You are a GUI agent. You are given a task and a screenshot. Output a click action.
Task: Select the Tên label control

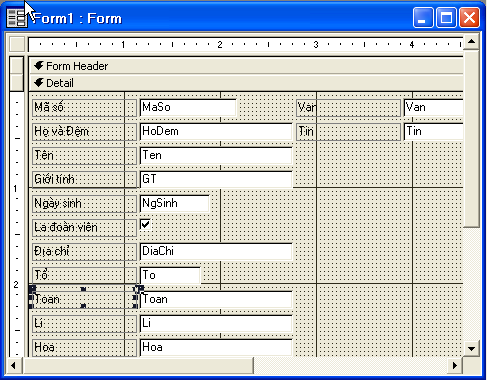[x=84, y=155]
